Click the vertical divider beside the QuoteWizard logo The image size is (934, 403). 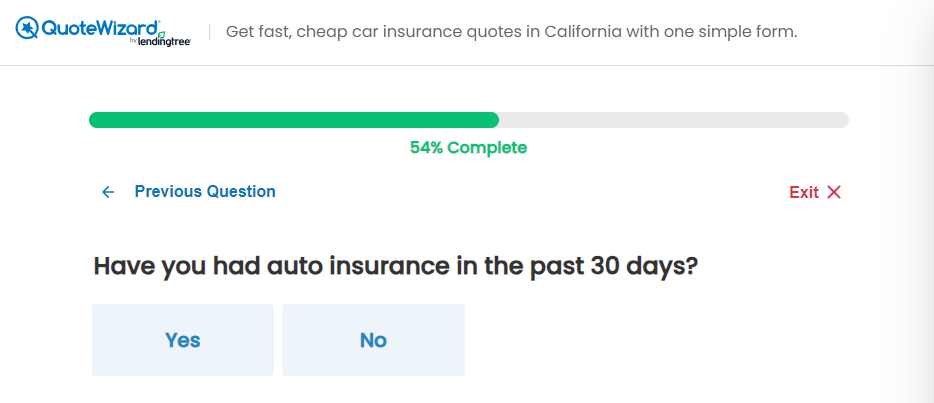[x=209, y=32]
